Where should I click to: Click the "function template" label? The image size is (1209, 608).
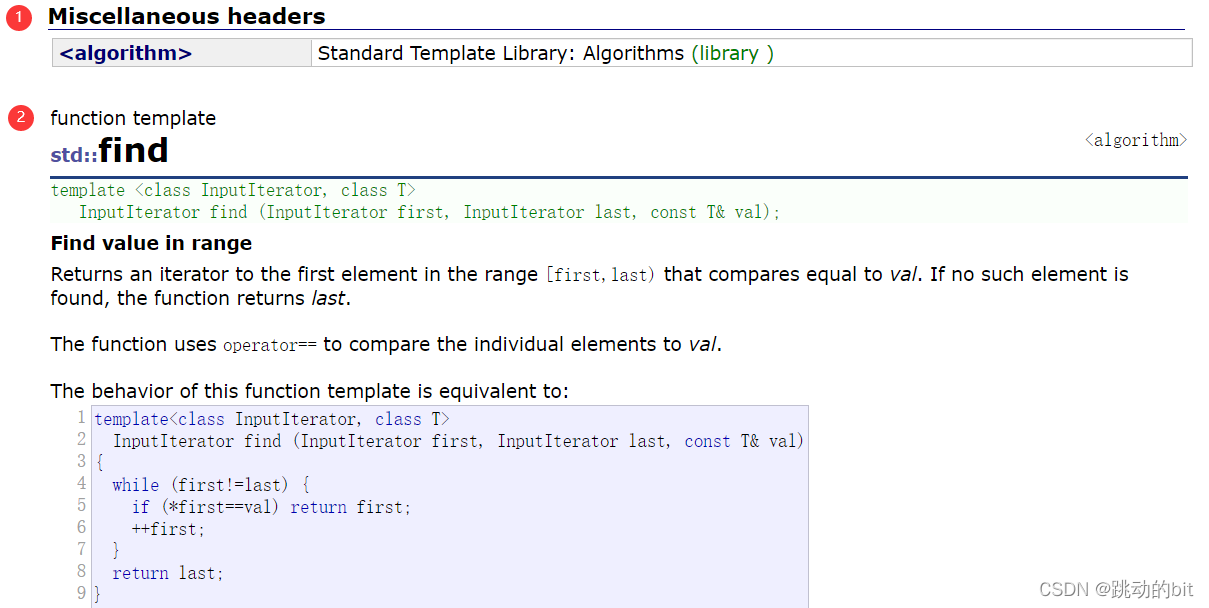tap(133, 118)
